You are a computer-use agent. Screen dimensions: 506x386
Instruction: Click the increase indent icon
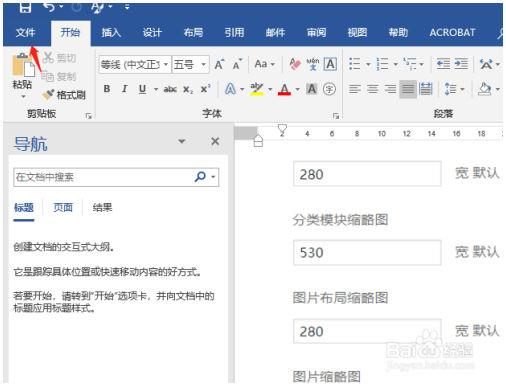tap(461, 64)
